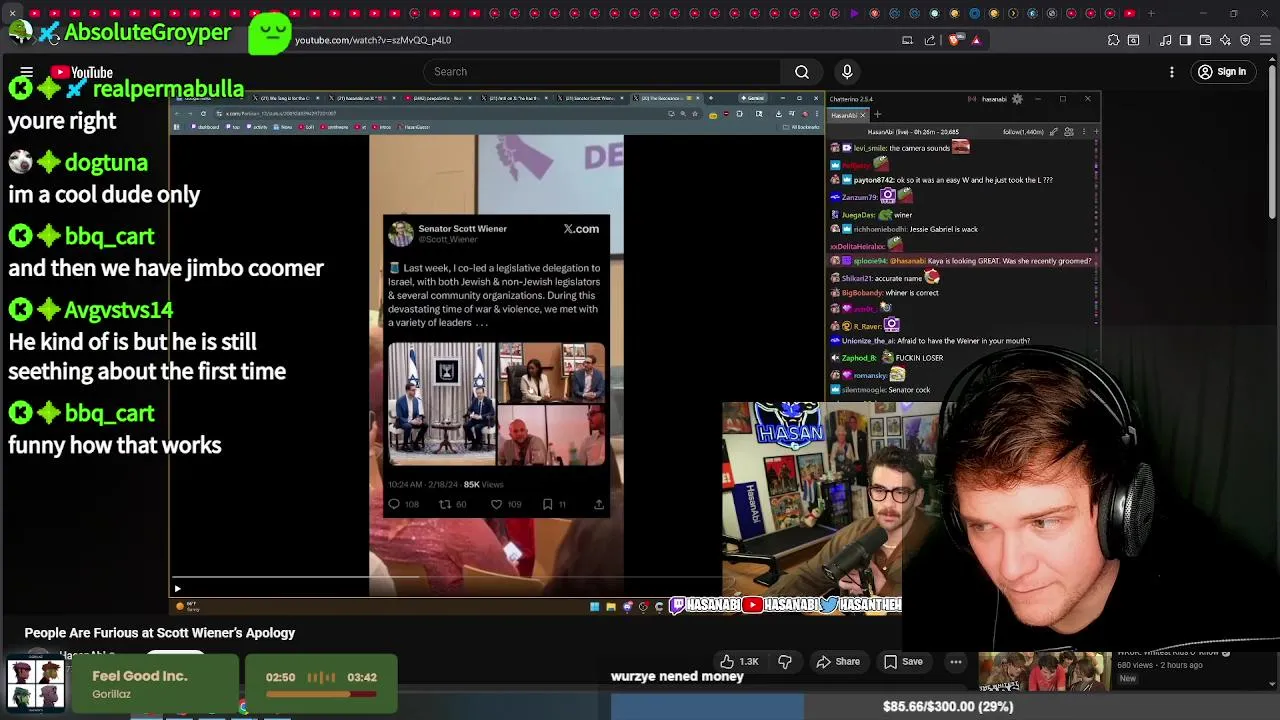Open the Brave Wallet icon
The width and height of the screenshot is (1280, 720).
click(1205, 40)
